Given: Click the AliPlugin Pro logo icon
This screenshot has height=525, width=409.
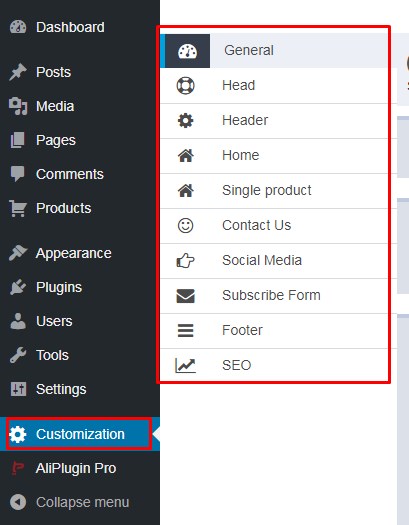Looking at the screenshot, I should pyautogui.click(x=18, y=468).
